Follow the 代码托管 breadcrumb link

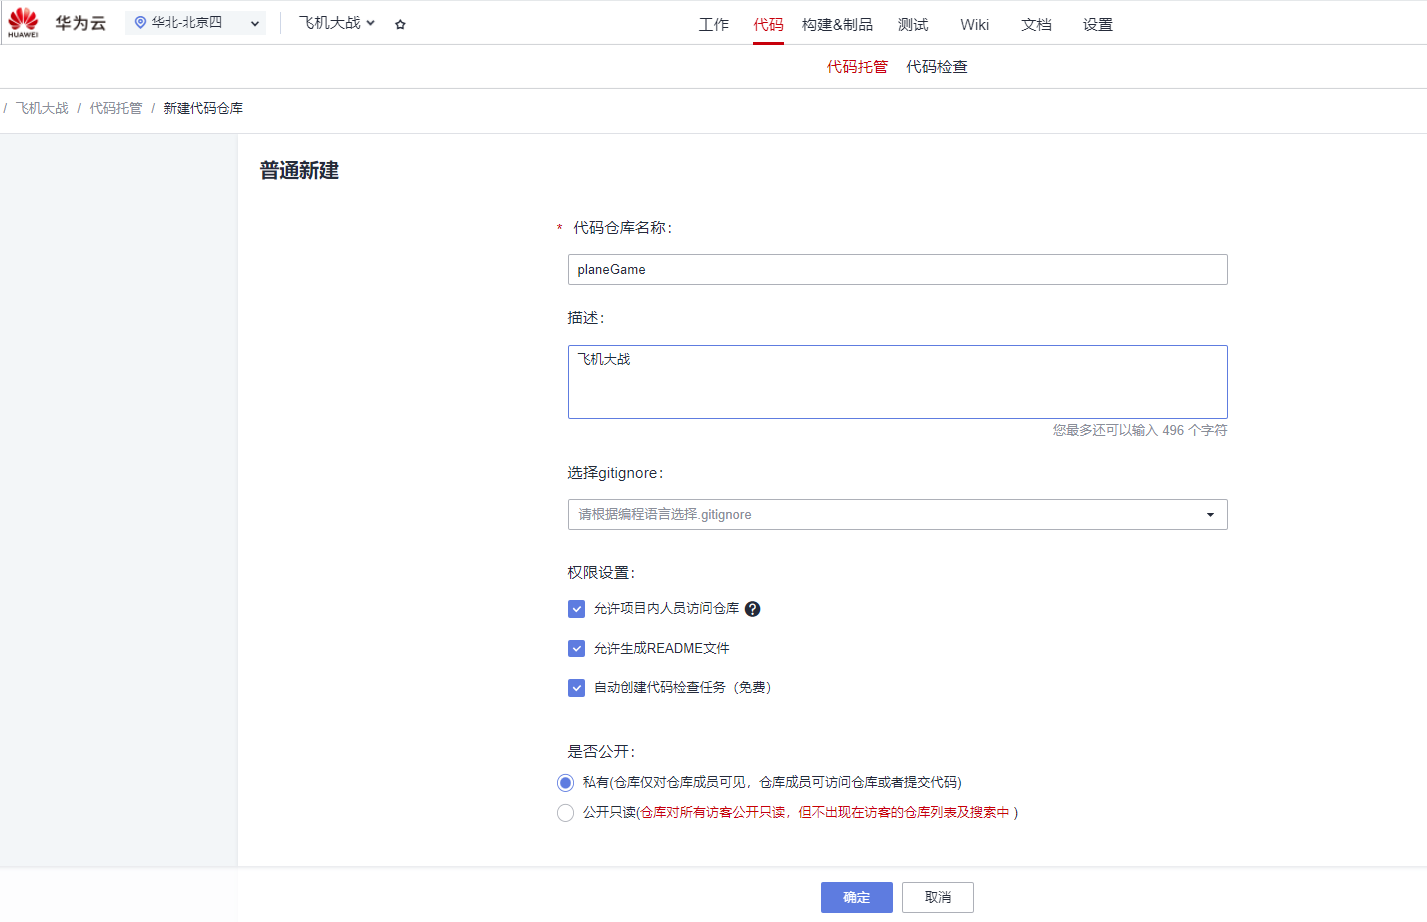click(x=116, y=108)
